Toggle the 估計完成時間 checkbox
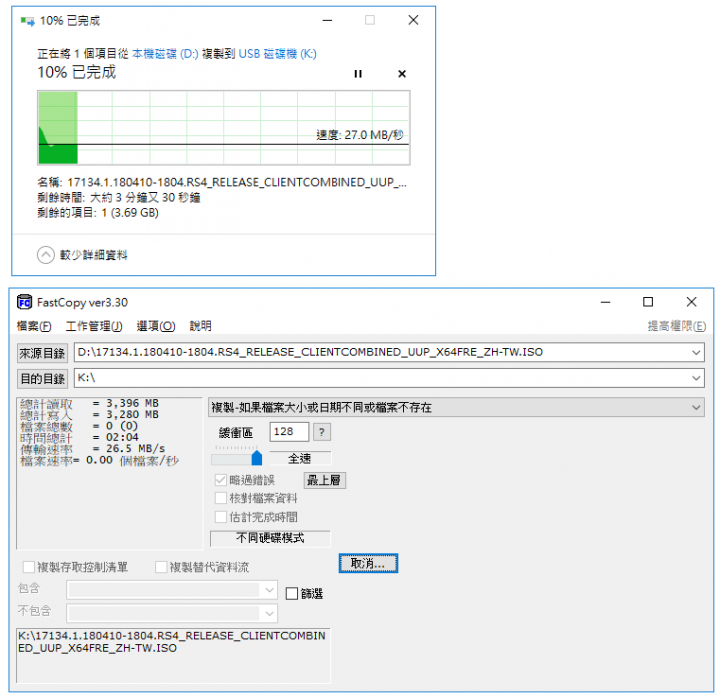Image resolution: width=720 pixels, height=699 pixels. (221, 517)
